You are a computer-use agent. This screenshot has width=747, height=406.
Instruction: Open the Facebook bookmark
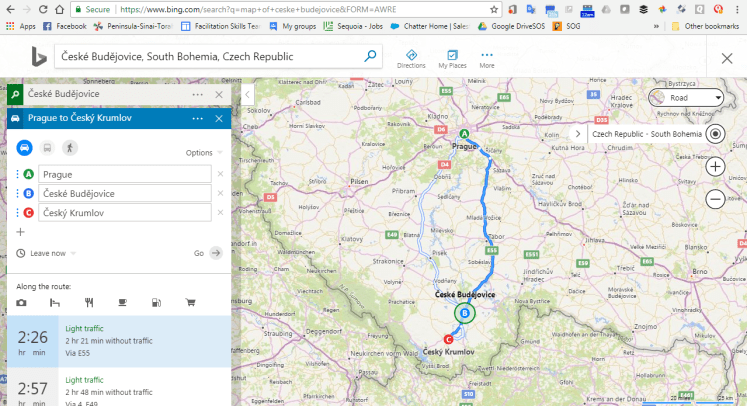click(x=64, y=26)
